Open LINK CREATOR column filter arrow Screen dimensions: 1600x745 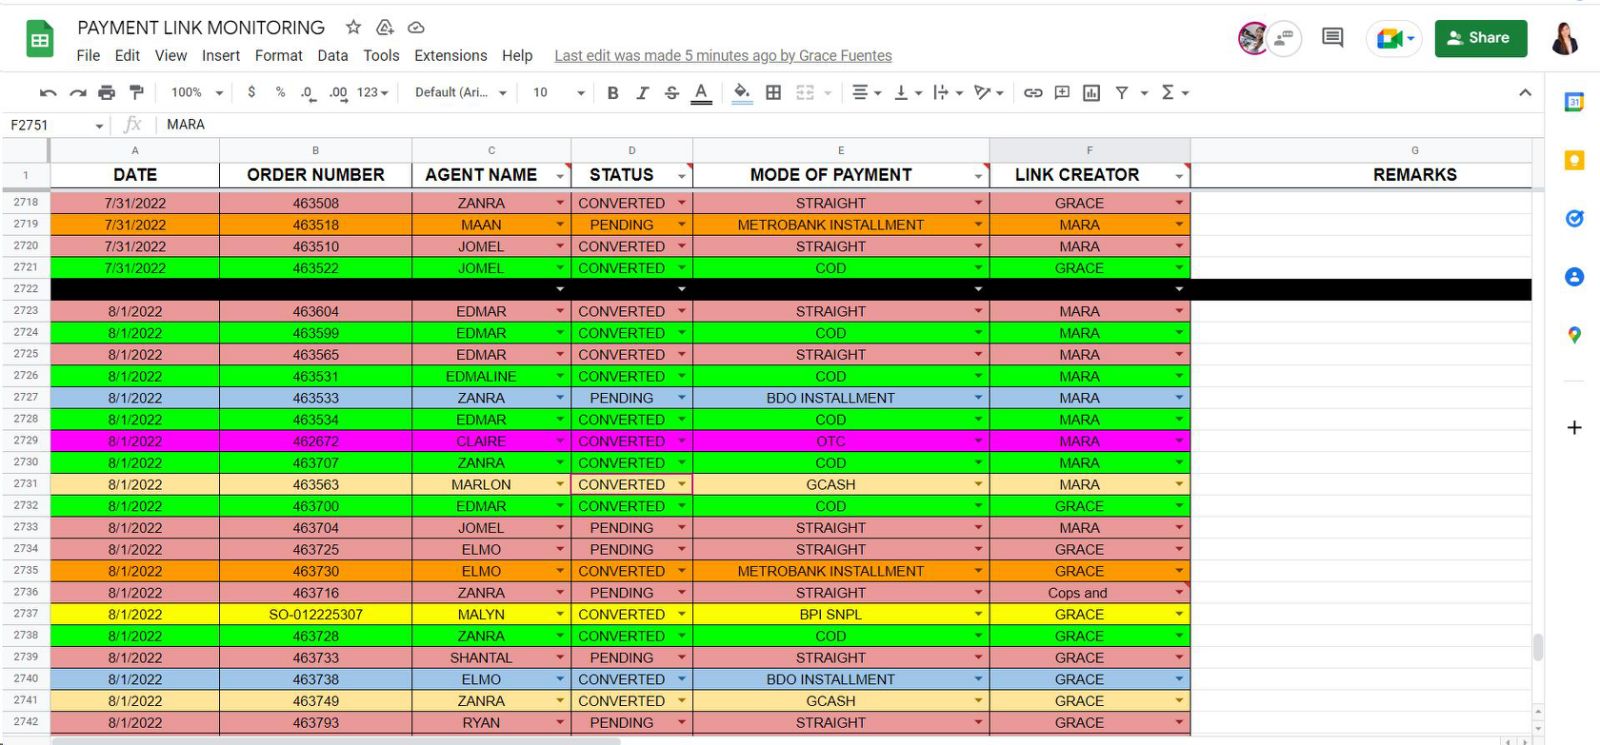(1179, 176)
